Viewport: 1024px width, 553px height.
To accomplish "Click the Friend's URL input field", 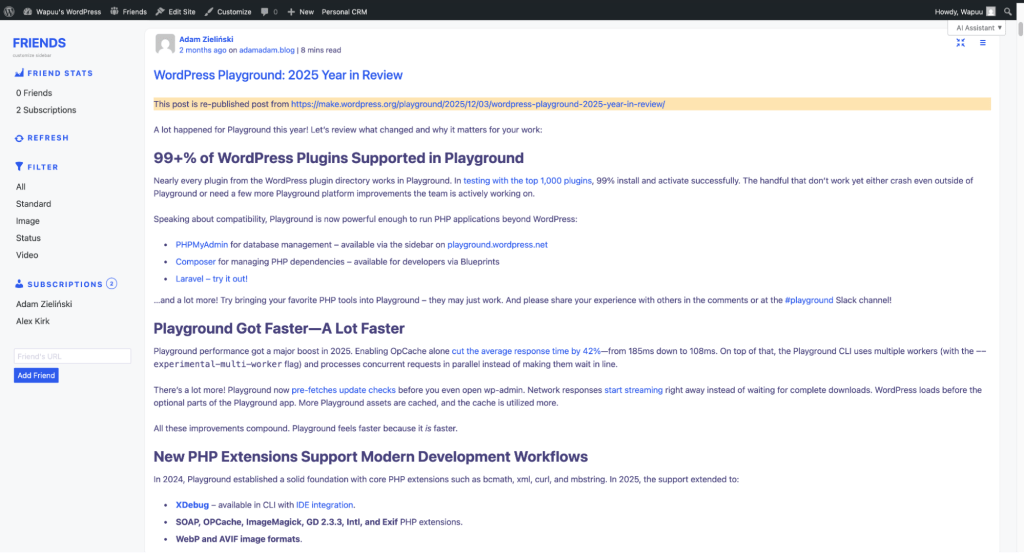I will click(x=72, y=356).
